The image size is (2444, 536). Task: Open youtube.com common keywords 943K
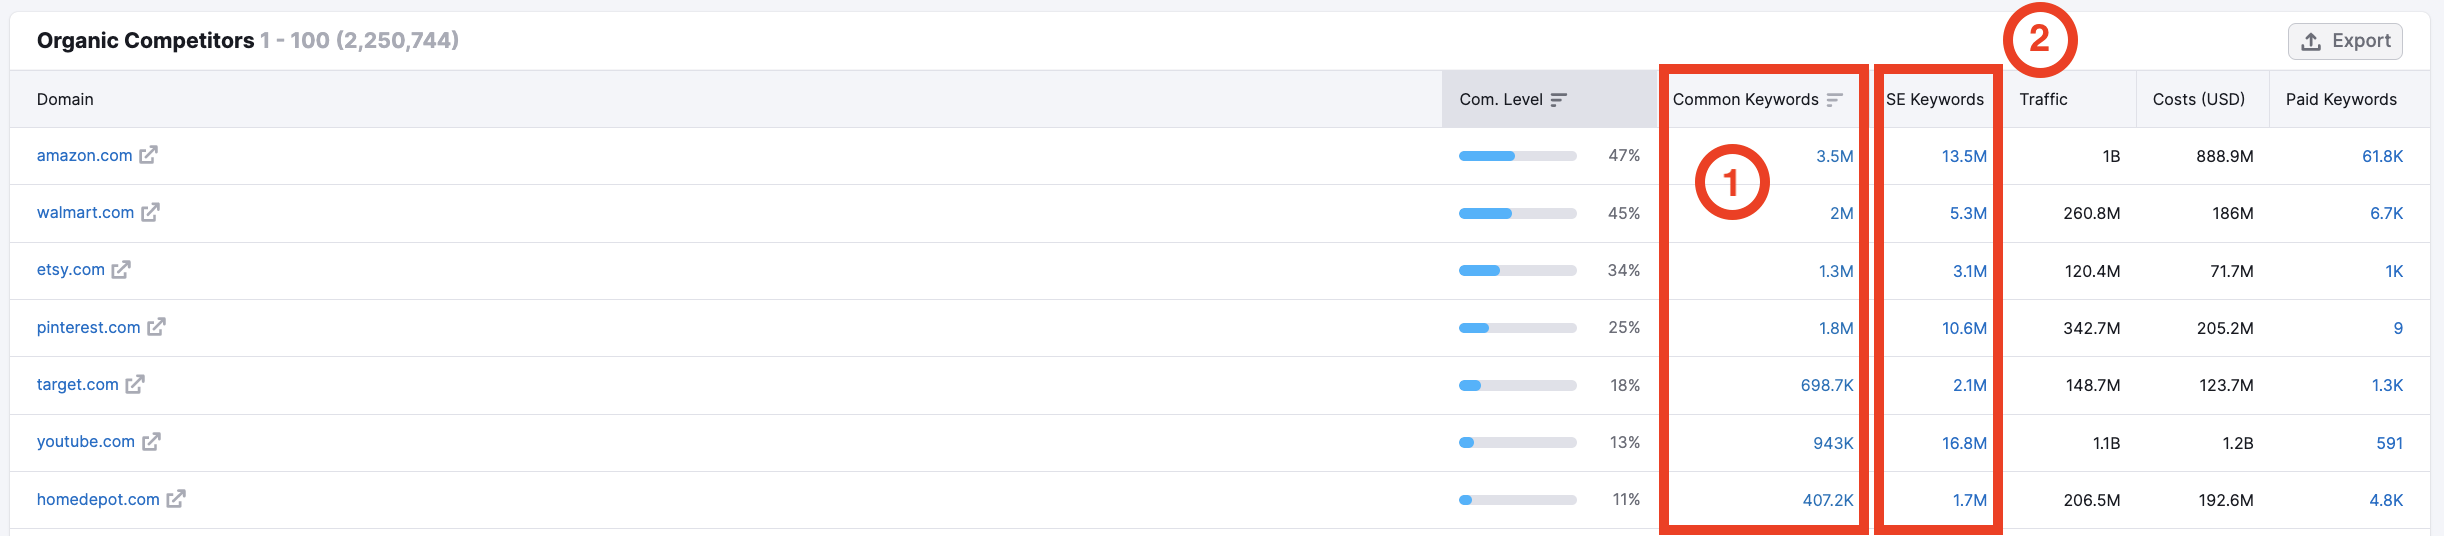pos(1833,443)
